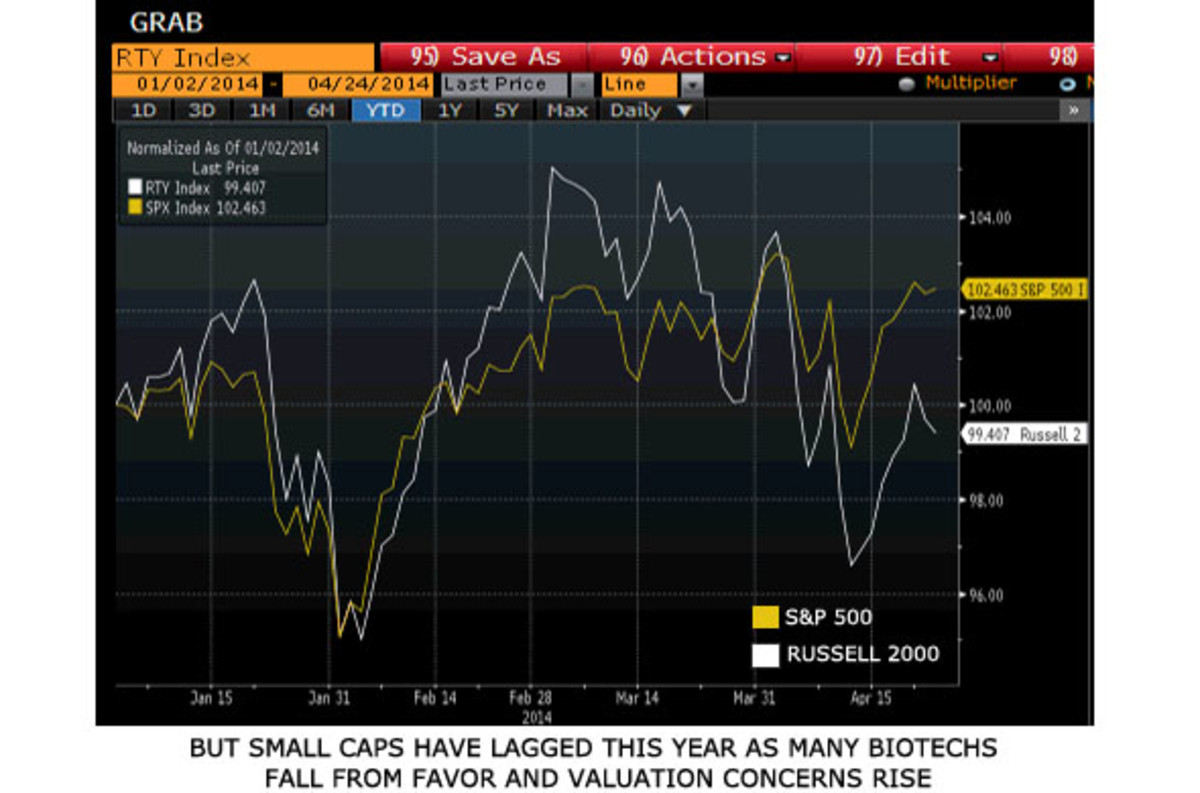1200x793 pixels.
Task: Switch to the 1D time range
Action: click(143, 110)
